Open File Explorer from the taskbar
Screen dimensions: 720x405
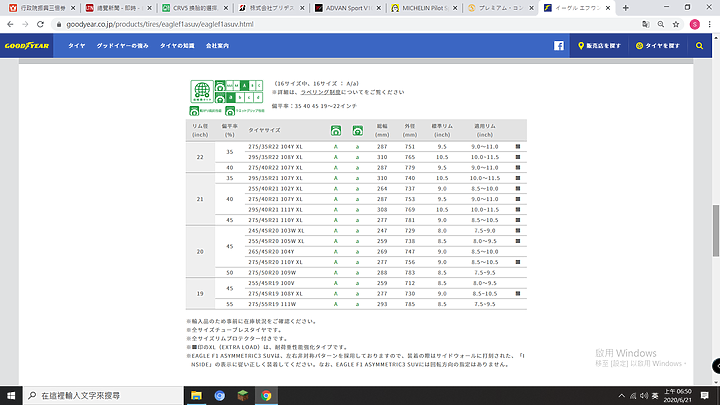tap(197, 395)
